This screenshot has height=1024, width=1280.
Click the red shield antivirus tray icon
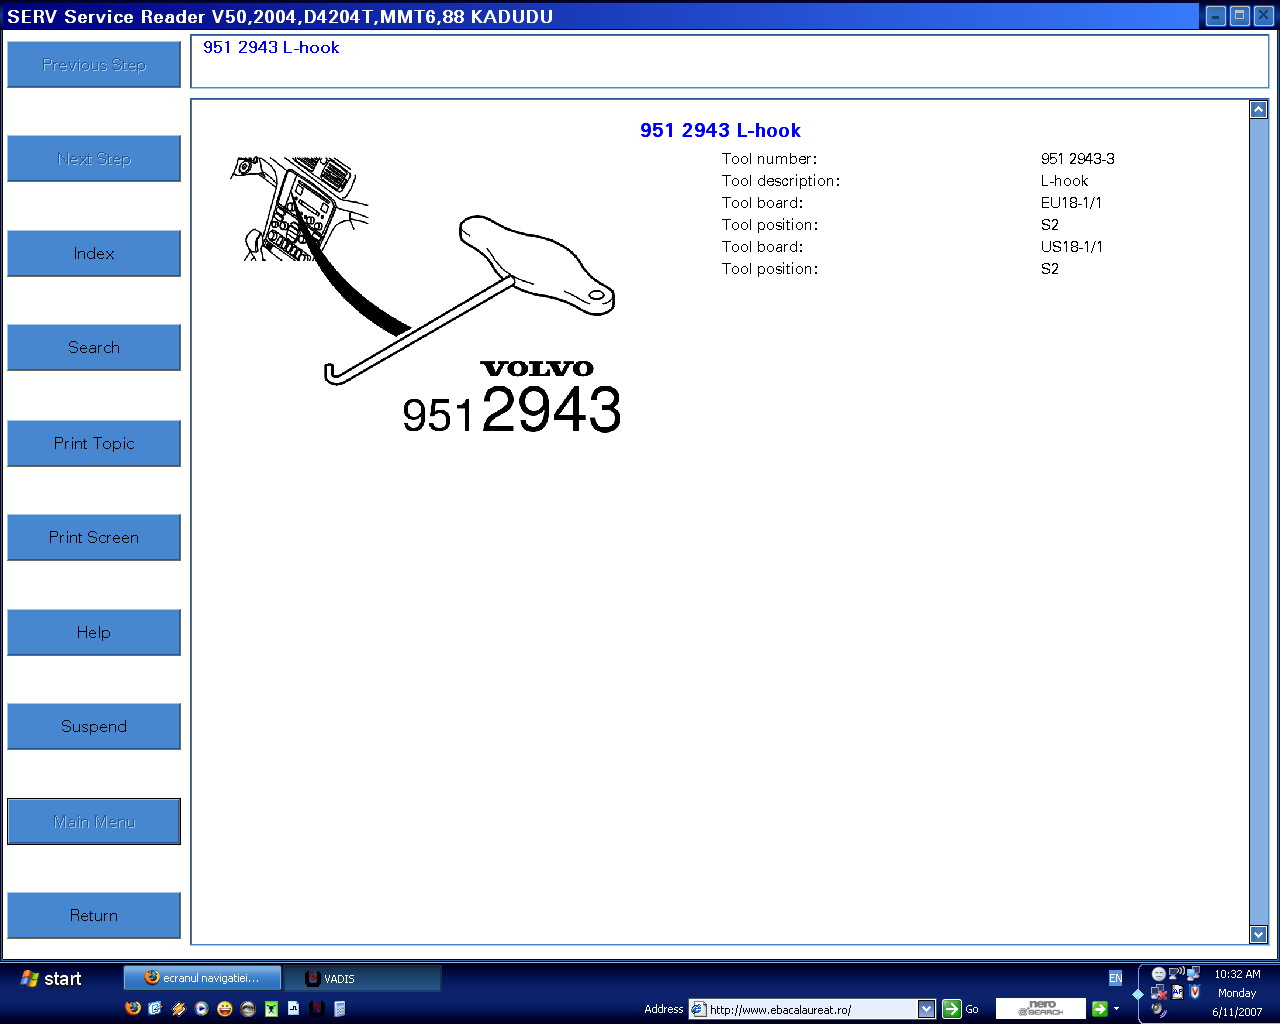pos(1195,992)
